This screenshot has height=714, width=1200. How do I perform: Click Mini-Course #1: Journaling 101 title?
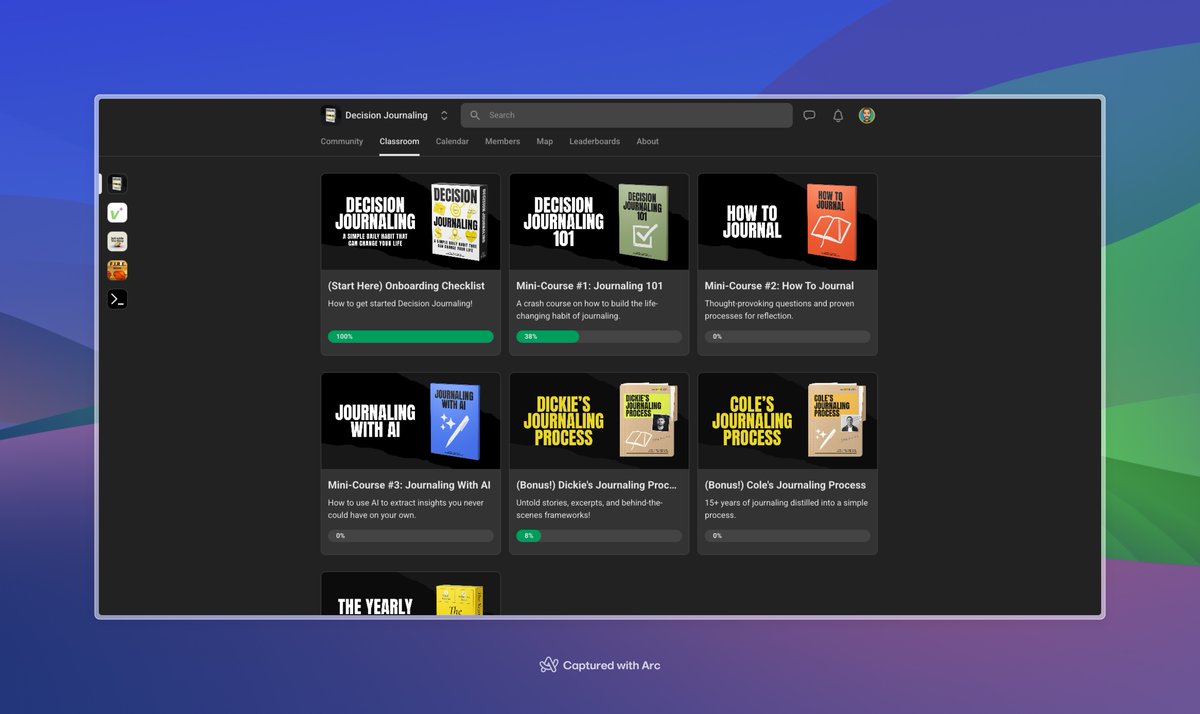coord(589,286)
